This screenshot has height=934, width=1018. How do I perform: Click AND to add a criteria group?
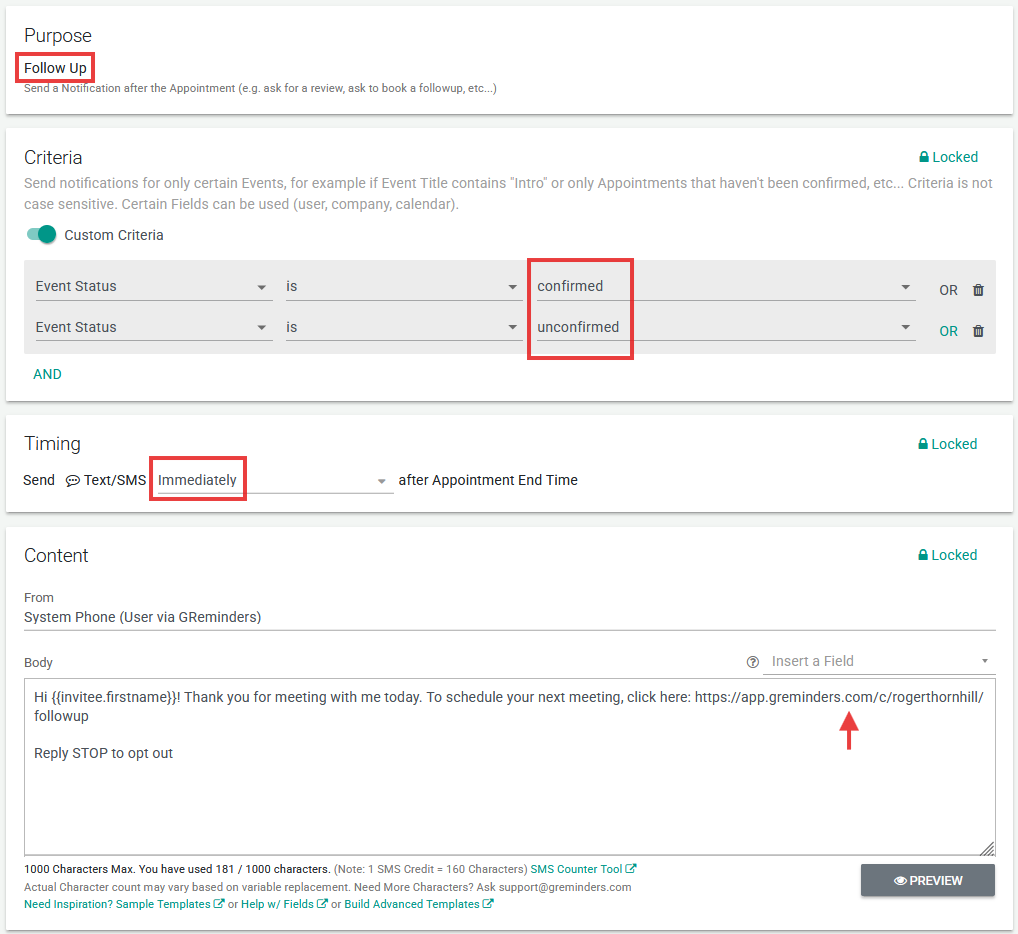tap(47, 374)
